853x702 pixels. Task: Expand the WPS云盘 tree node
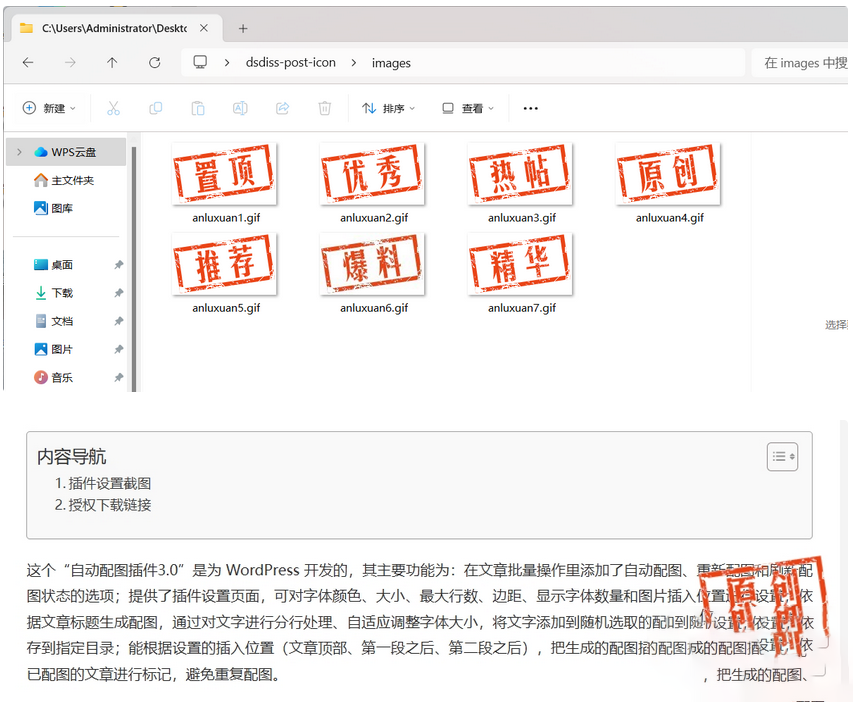pyautogui.click(x=19, y=152)
